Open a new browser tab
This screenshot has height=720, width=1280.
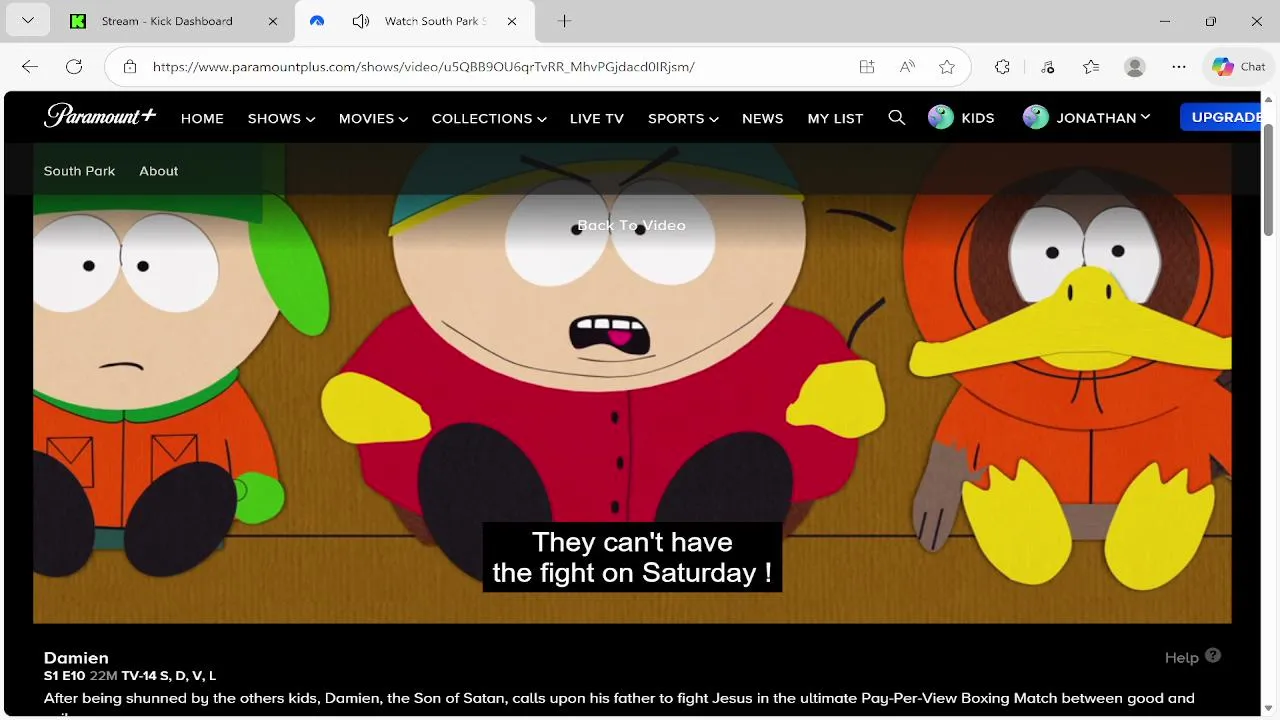click(564, 21)
